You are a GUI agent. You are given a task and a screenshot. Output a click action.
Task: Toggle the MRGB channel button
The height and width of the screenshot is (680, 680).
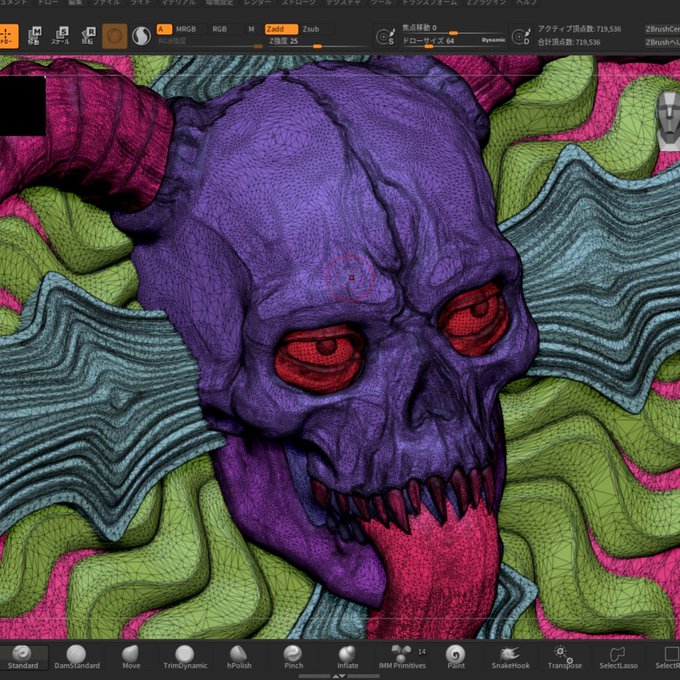pos(186,29)
